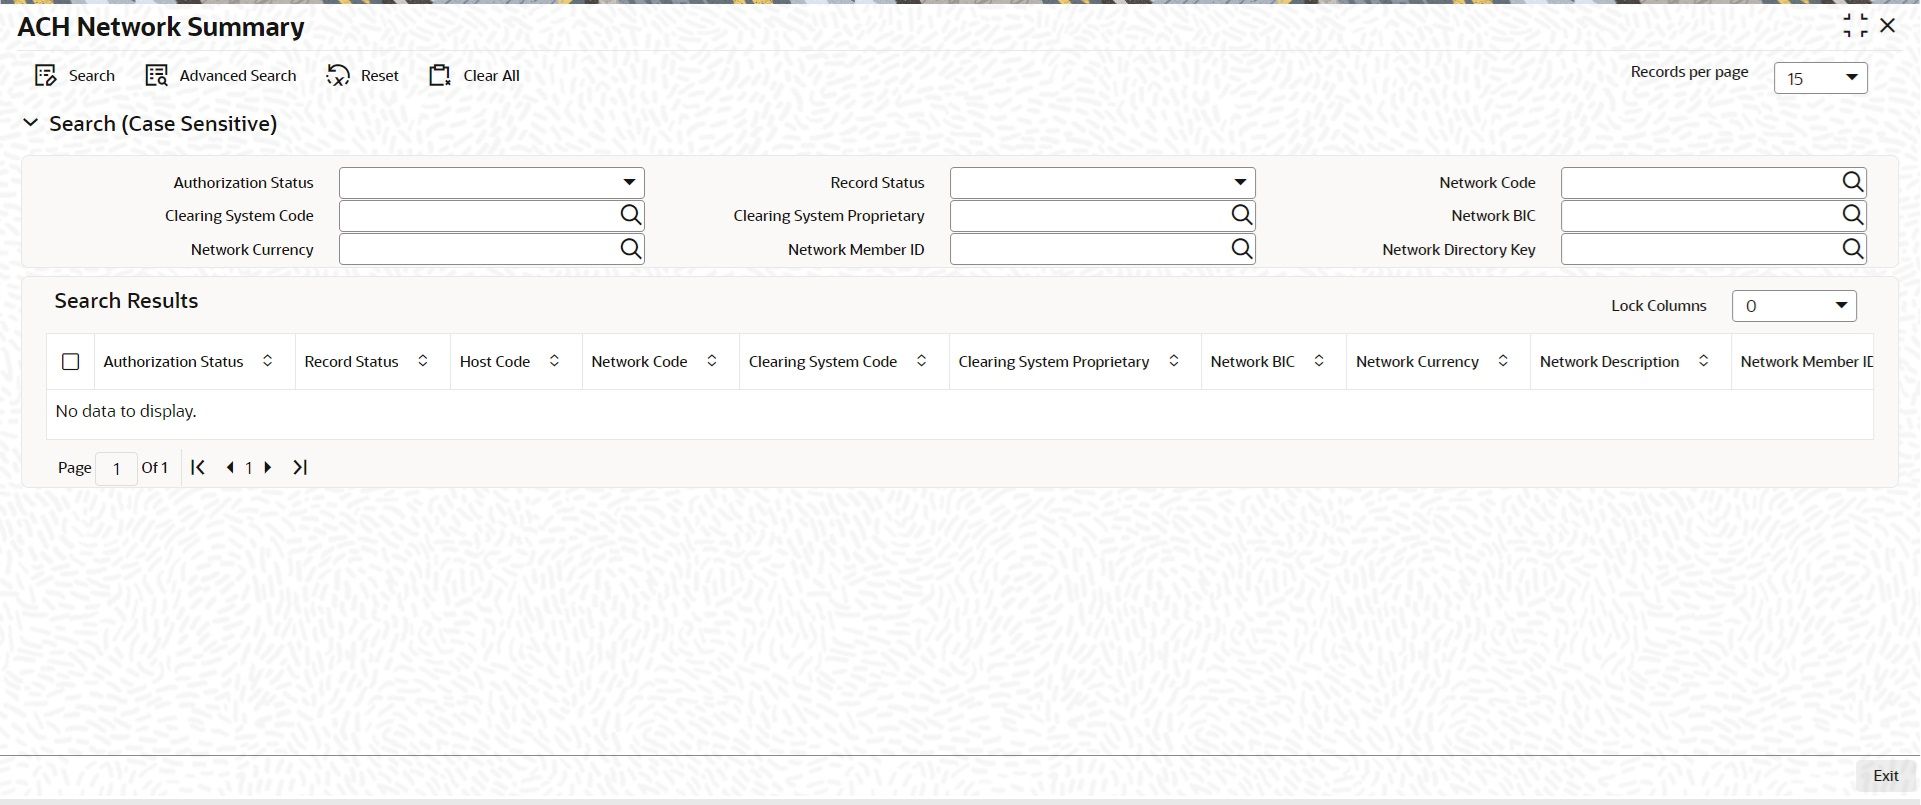
Task: Go to last page of results
Action: pyautogui.click(x=300, y=467)
